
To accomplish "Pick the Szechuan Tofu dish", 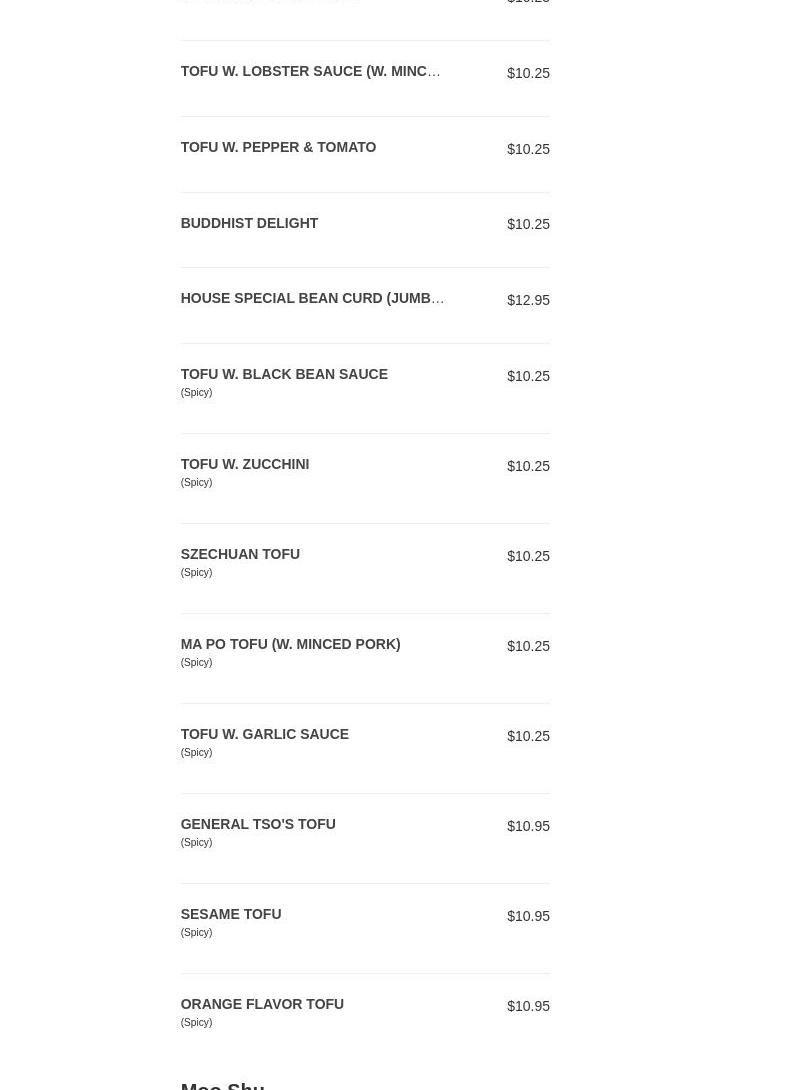I will tap(240, 555).
